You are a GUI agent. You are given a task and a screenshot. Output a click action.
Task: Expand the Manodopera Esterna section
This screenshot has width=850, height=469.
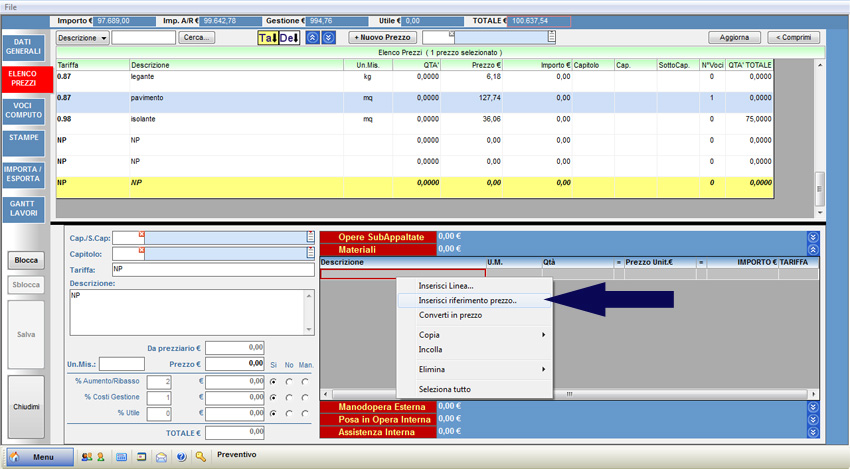[x=812, y=407]
